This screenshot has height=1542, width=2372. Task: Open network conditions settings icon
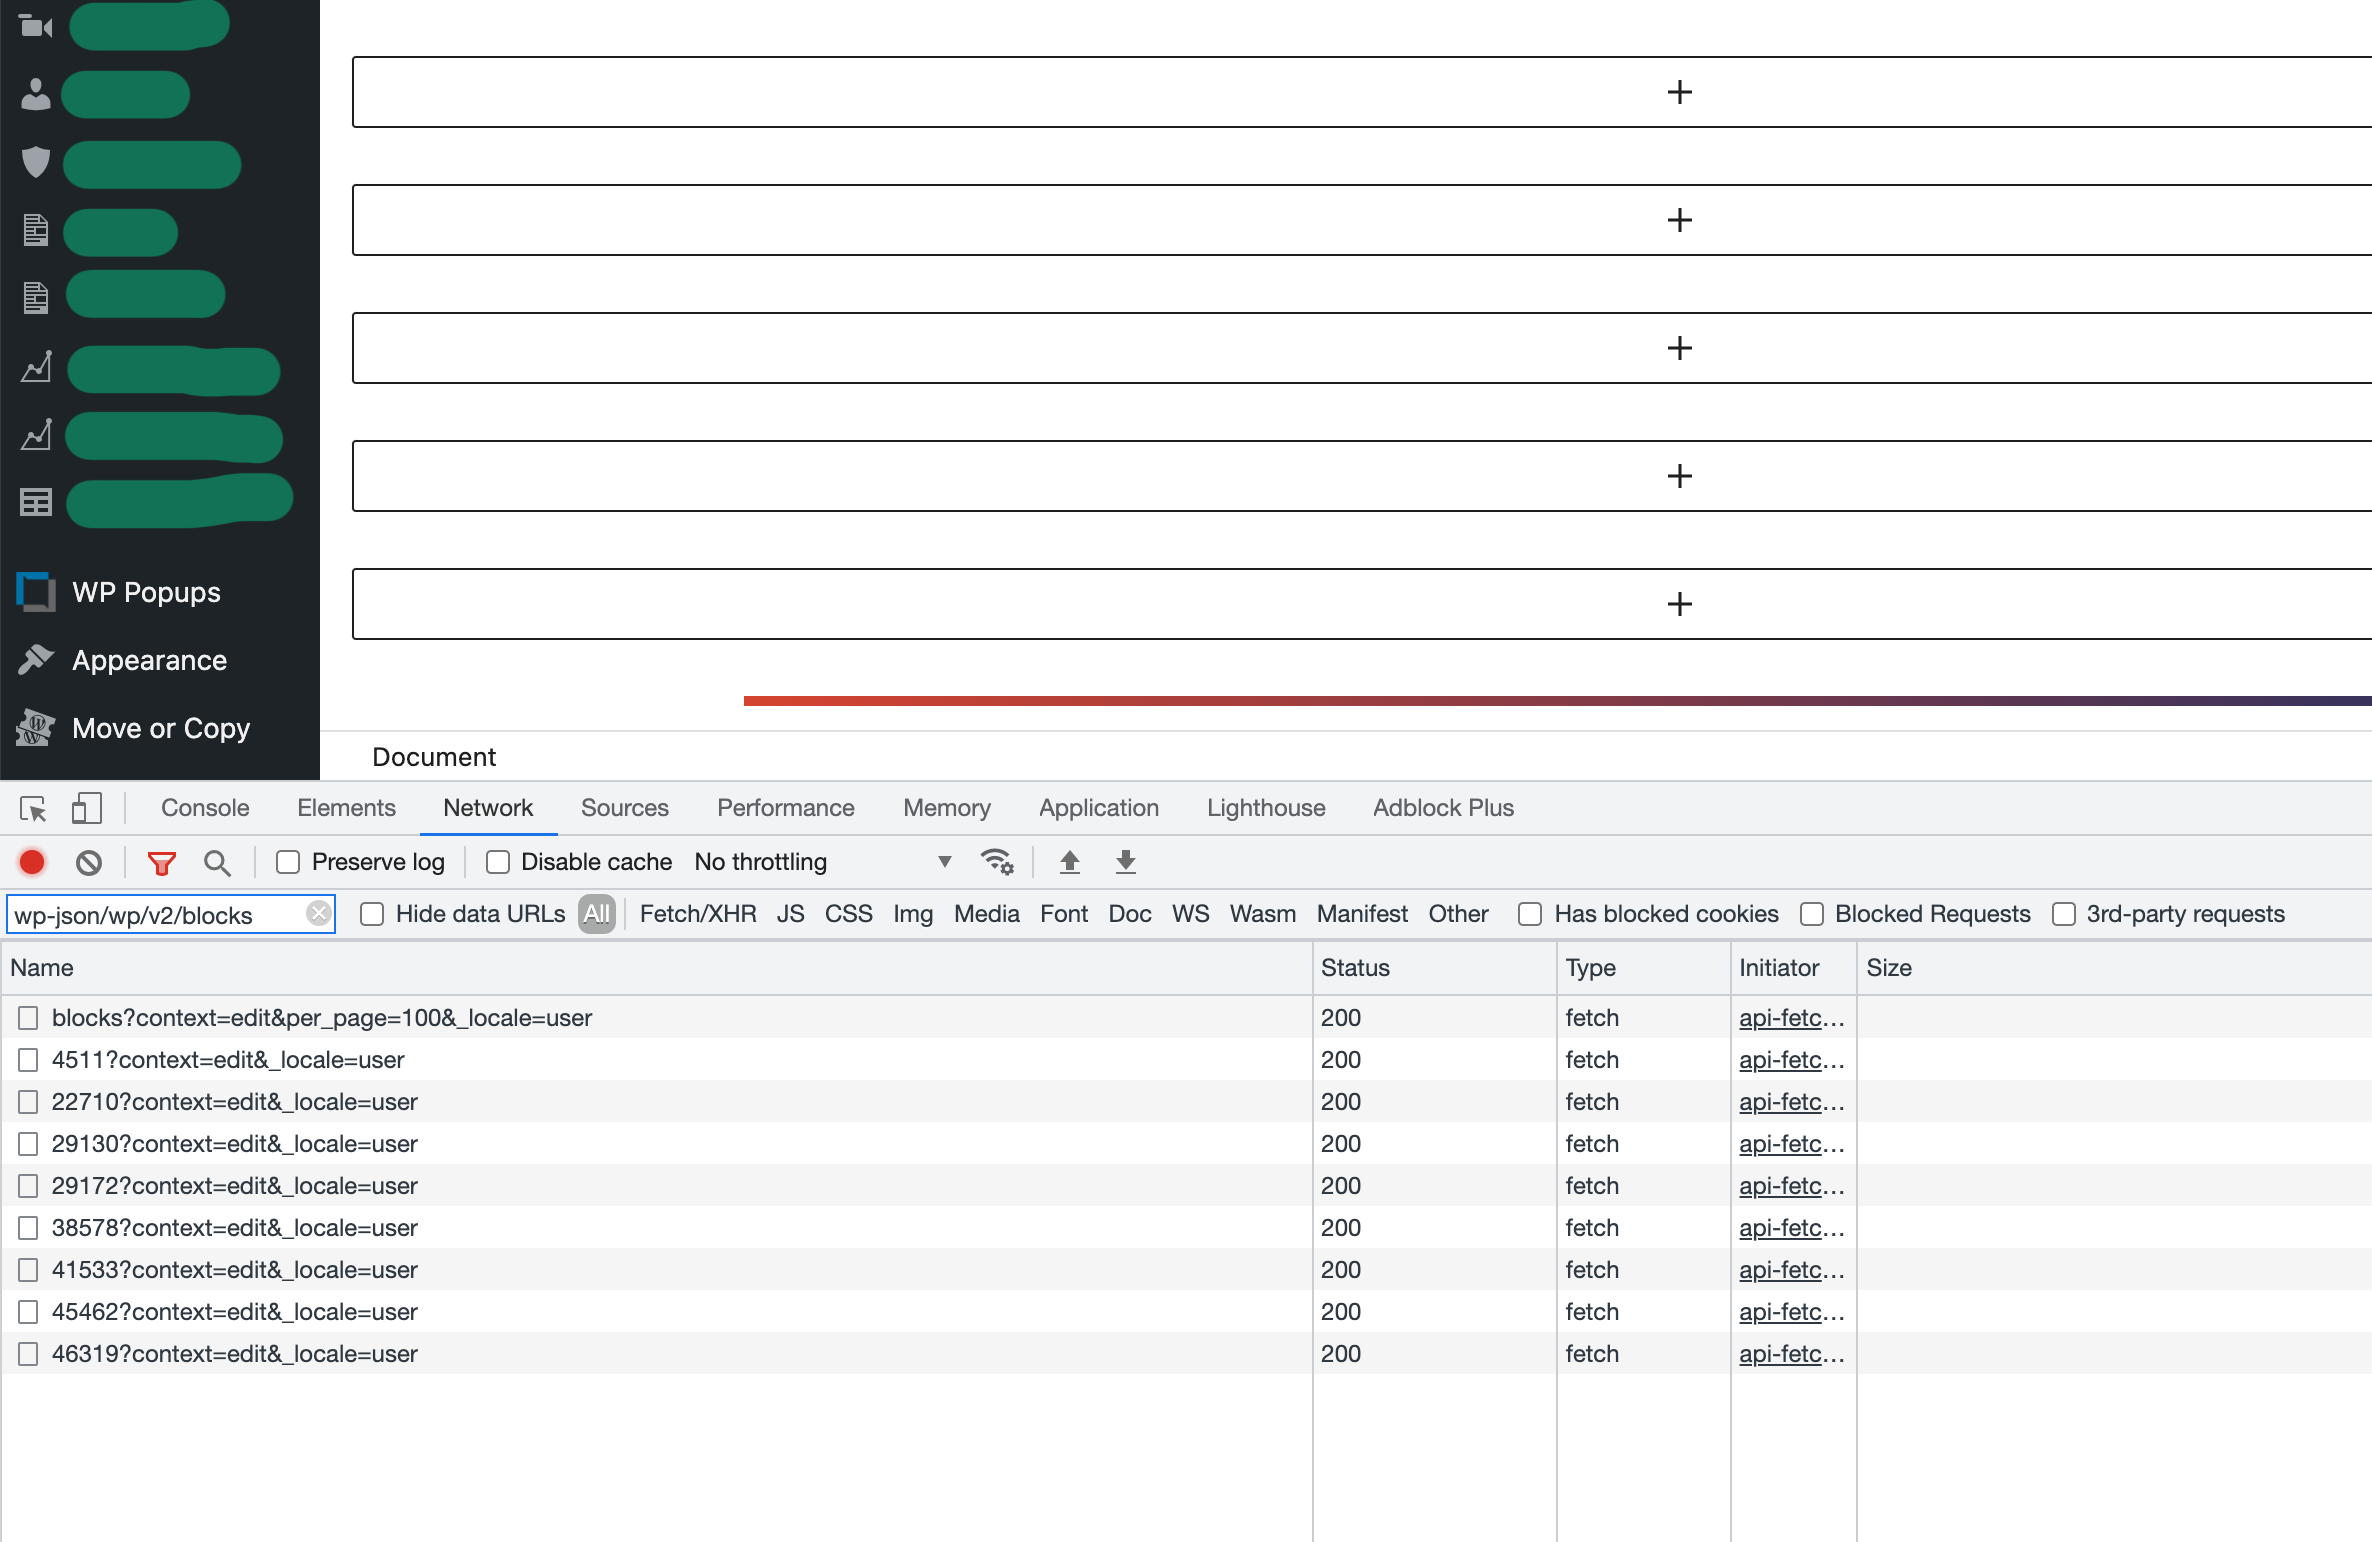point(996,861)
